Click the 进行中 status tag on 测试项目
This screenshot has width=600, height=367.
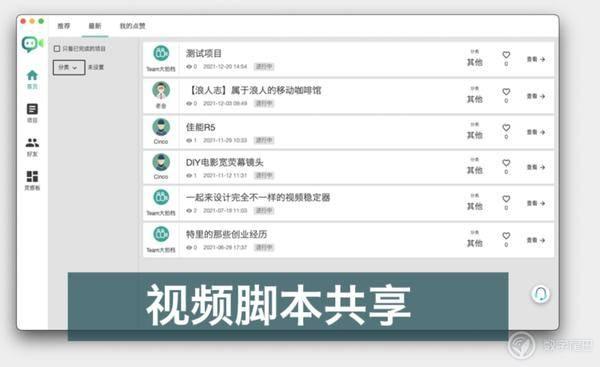264,67
